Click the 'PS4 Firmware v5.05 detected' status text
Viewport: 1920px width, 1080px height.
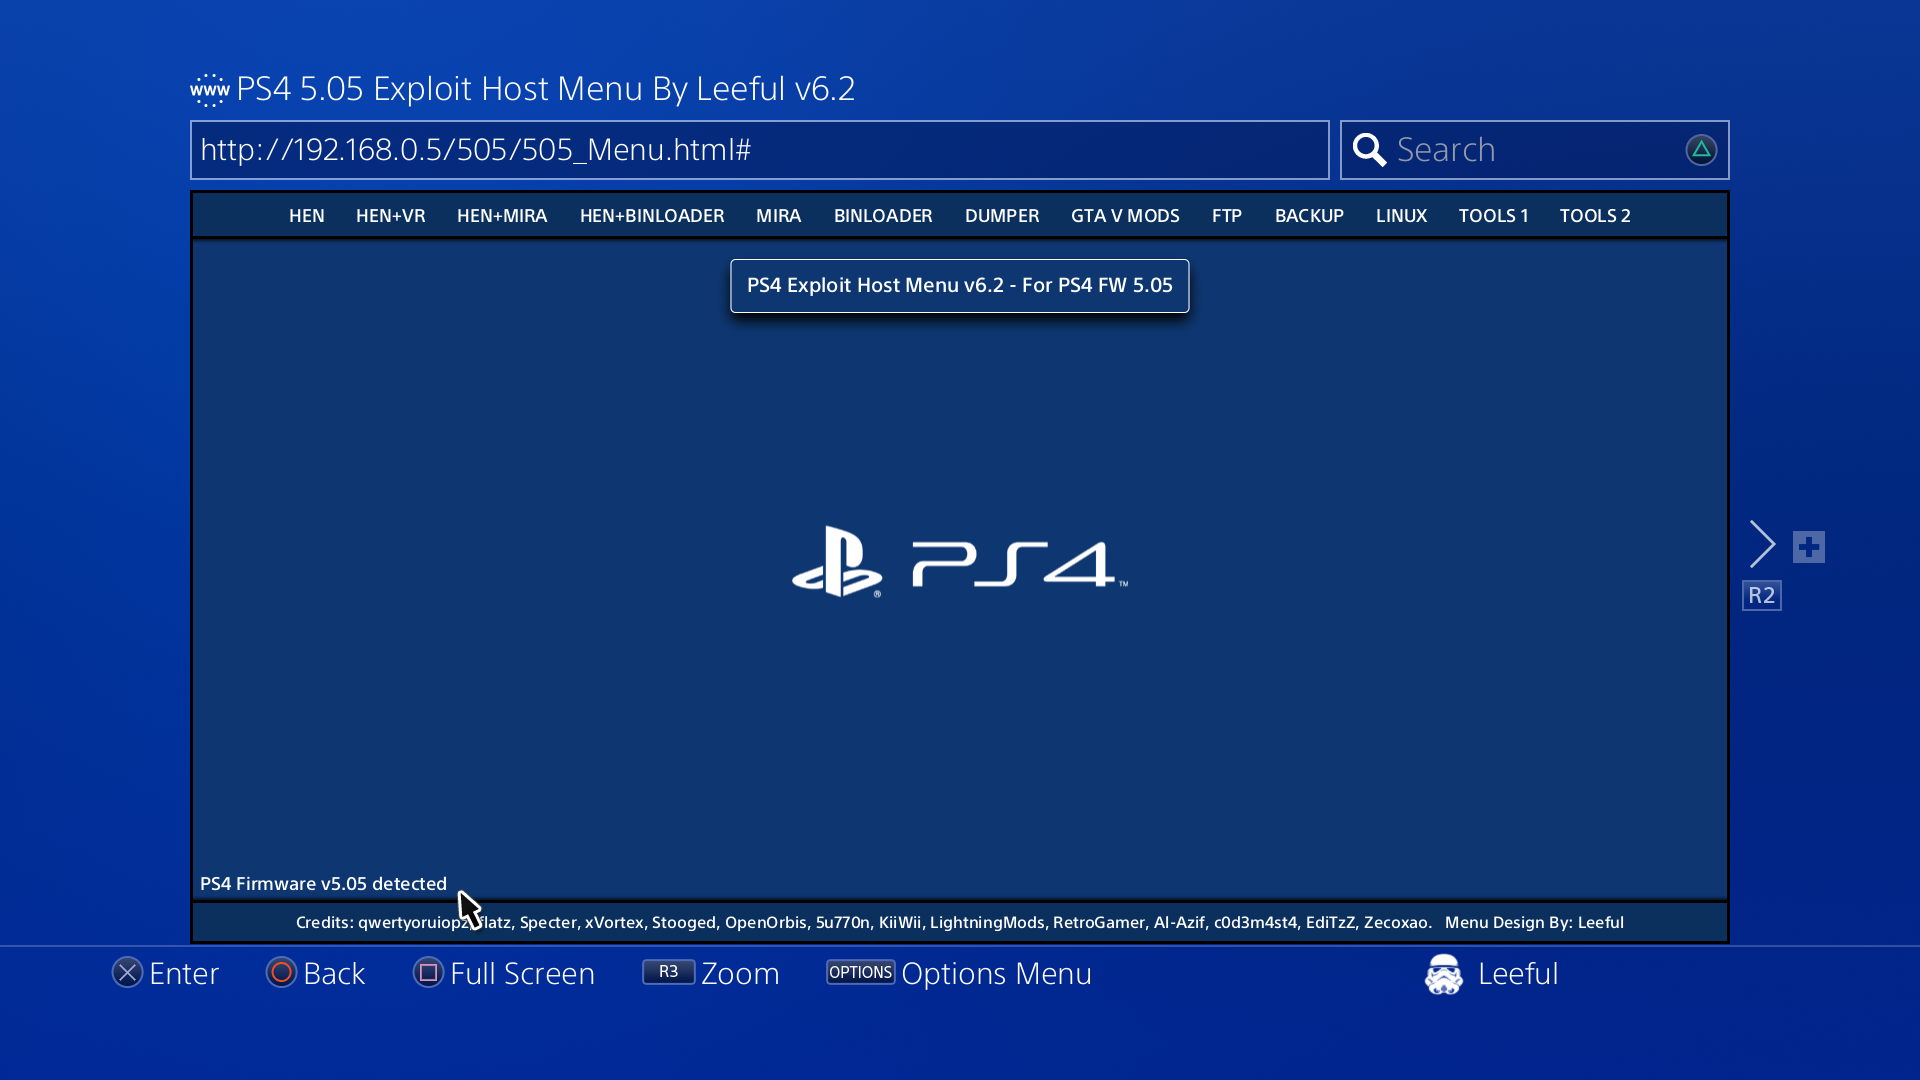click(323, 884)
